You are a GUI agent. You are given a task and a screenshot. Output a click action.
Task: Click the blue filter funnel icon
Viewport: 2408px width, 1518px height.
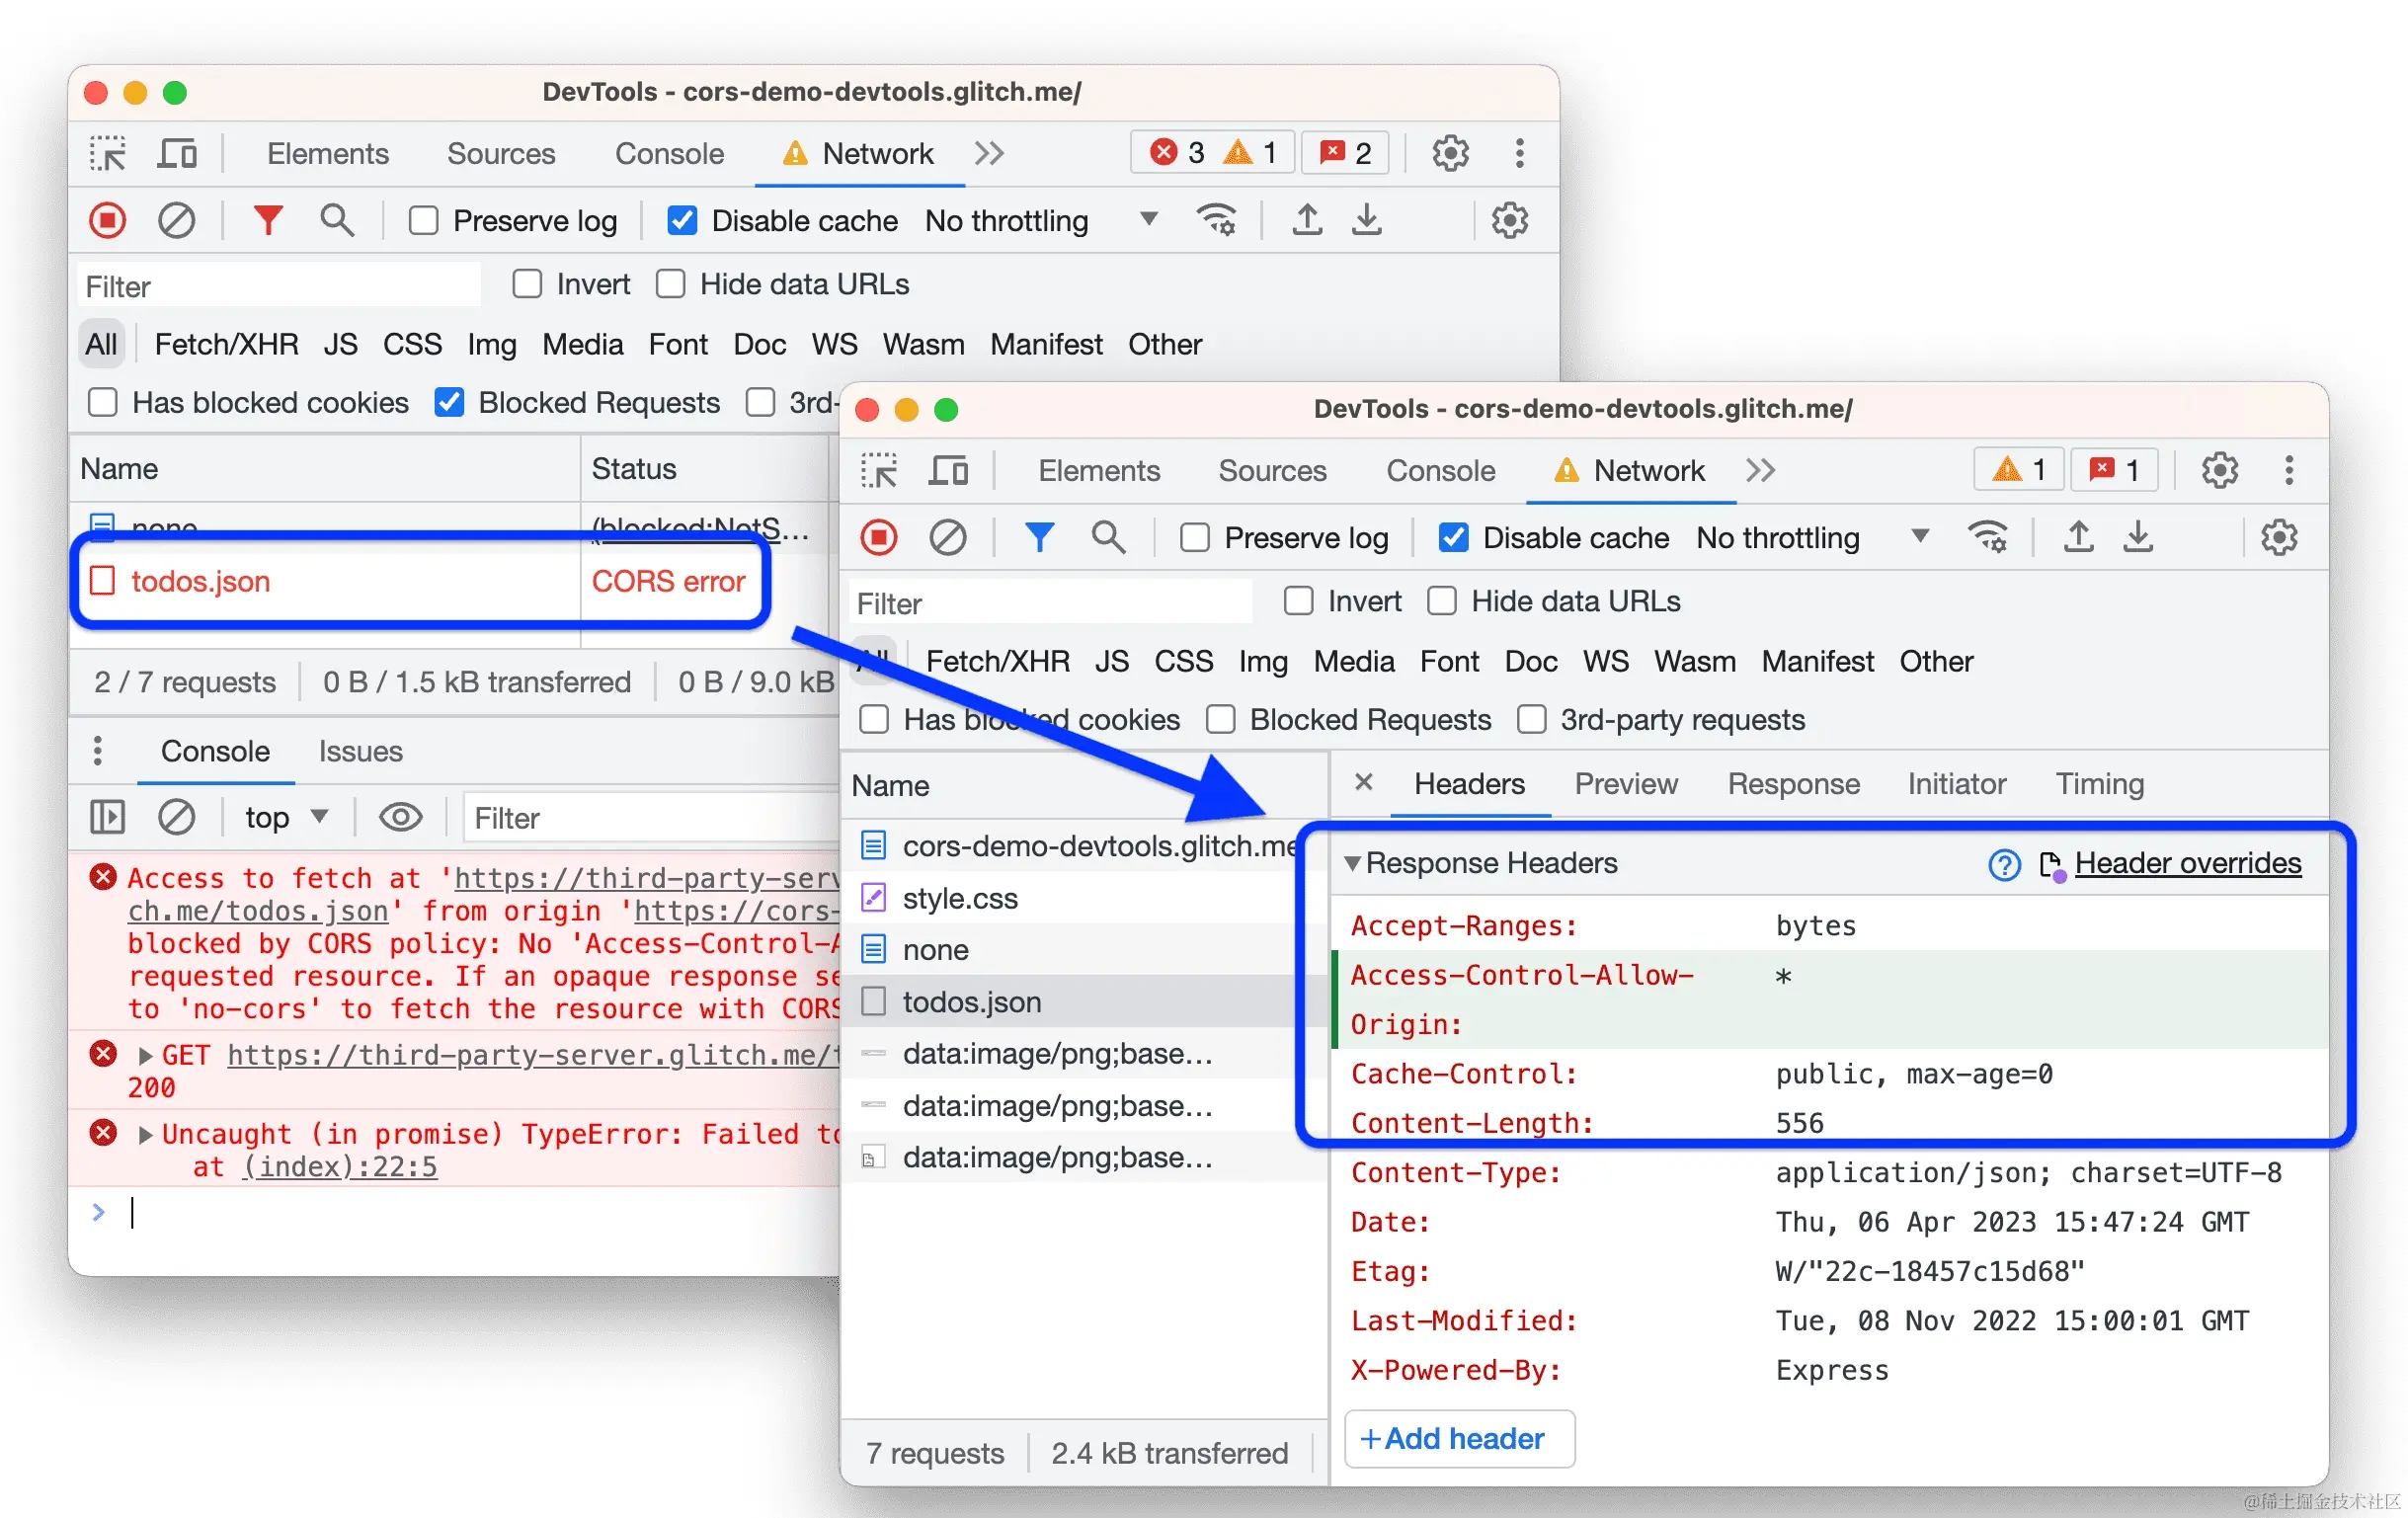[1039, 538]
